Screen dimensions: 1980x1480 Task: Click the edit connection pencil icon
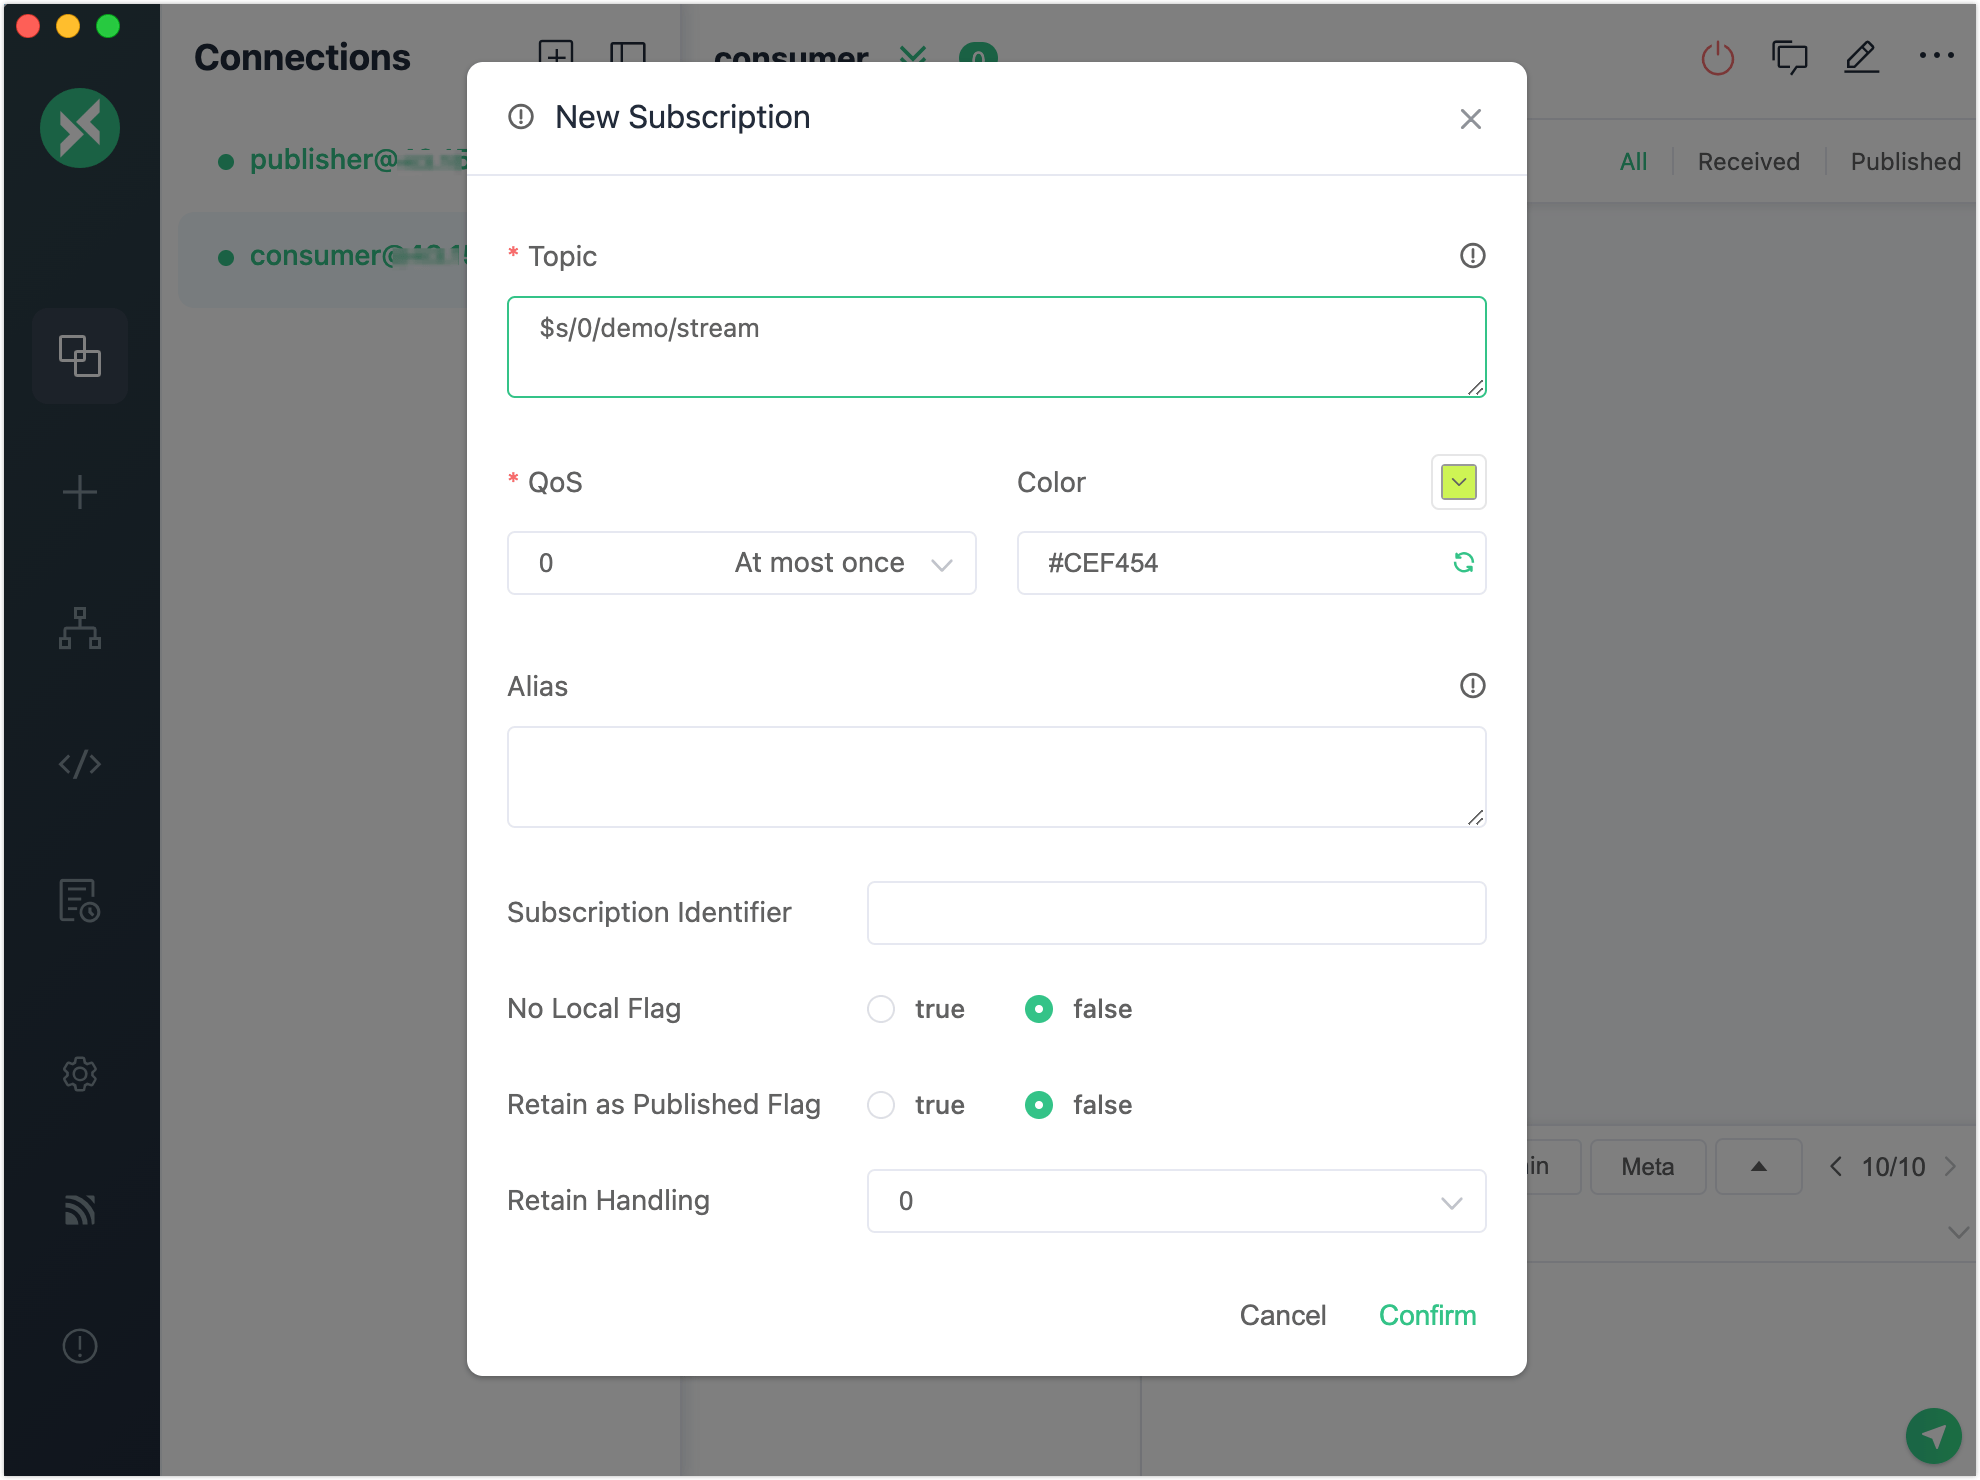click(x=1861, y=58)
